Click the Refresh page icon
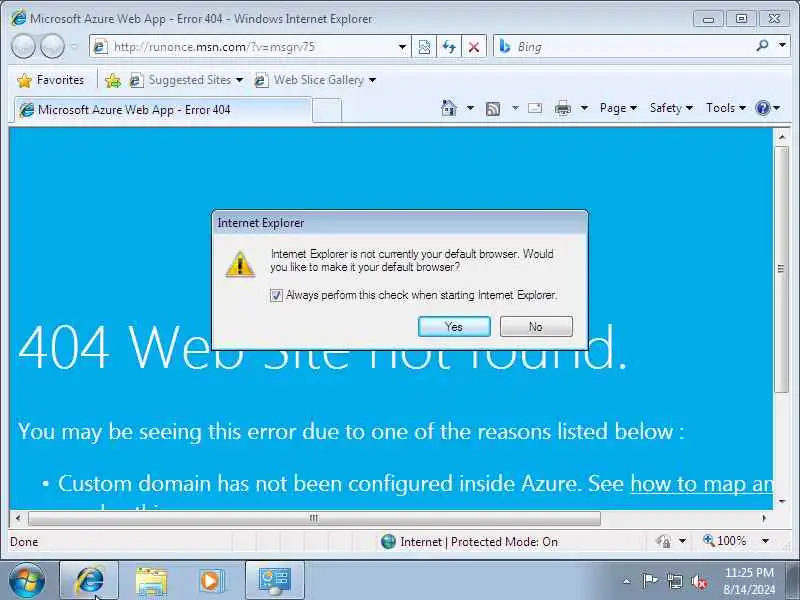 449,47
